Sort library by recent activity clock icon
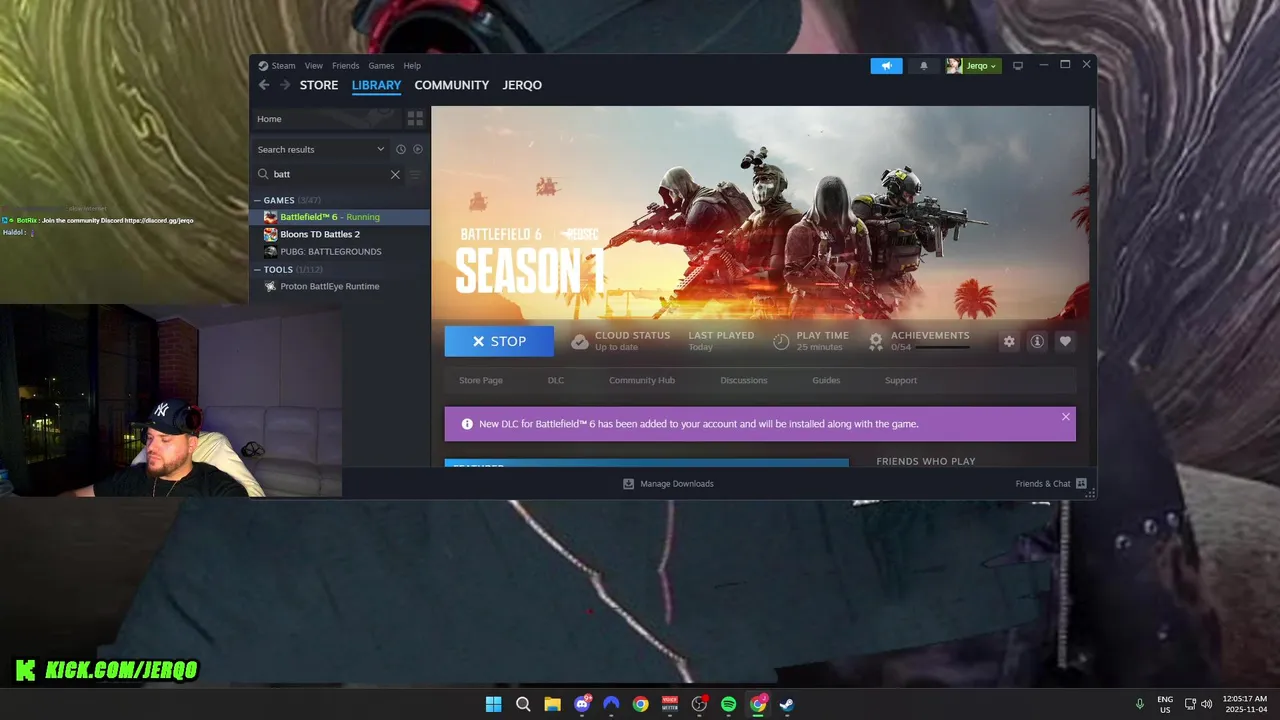The width and height of the screenshot is (1280, 720). 401,149
